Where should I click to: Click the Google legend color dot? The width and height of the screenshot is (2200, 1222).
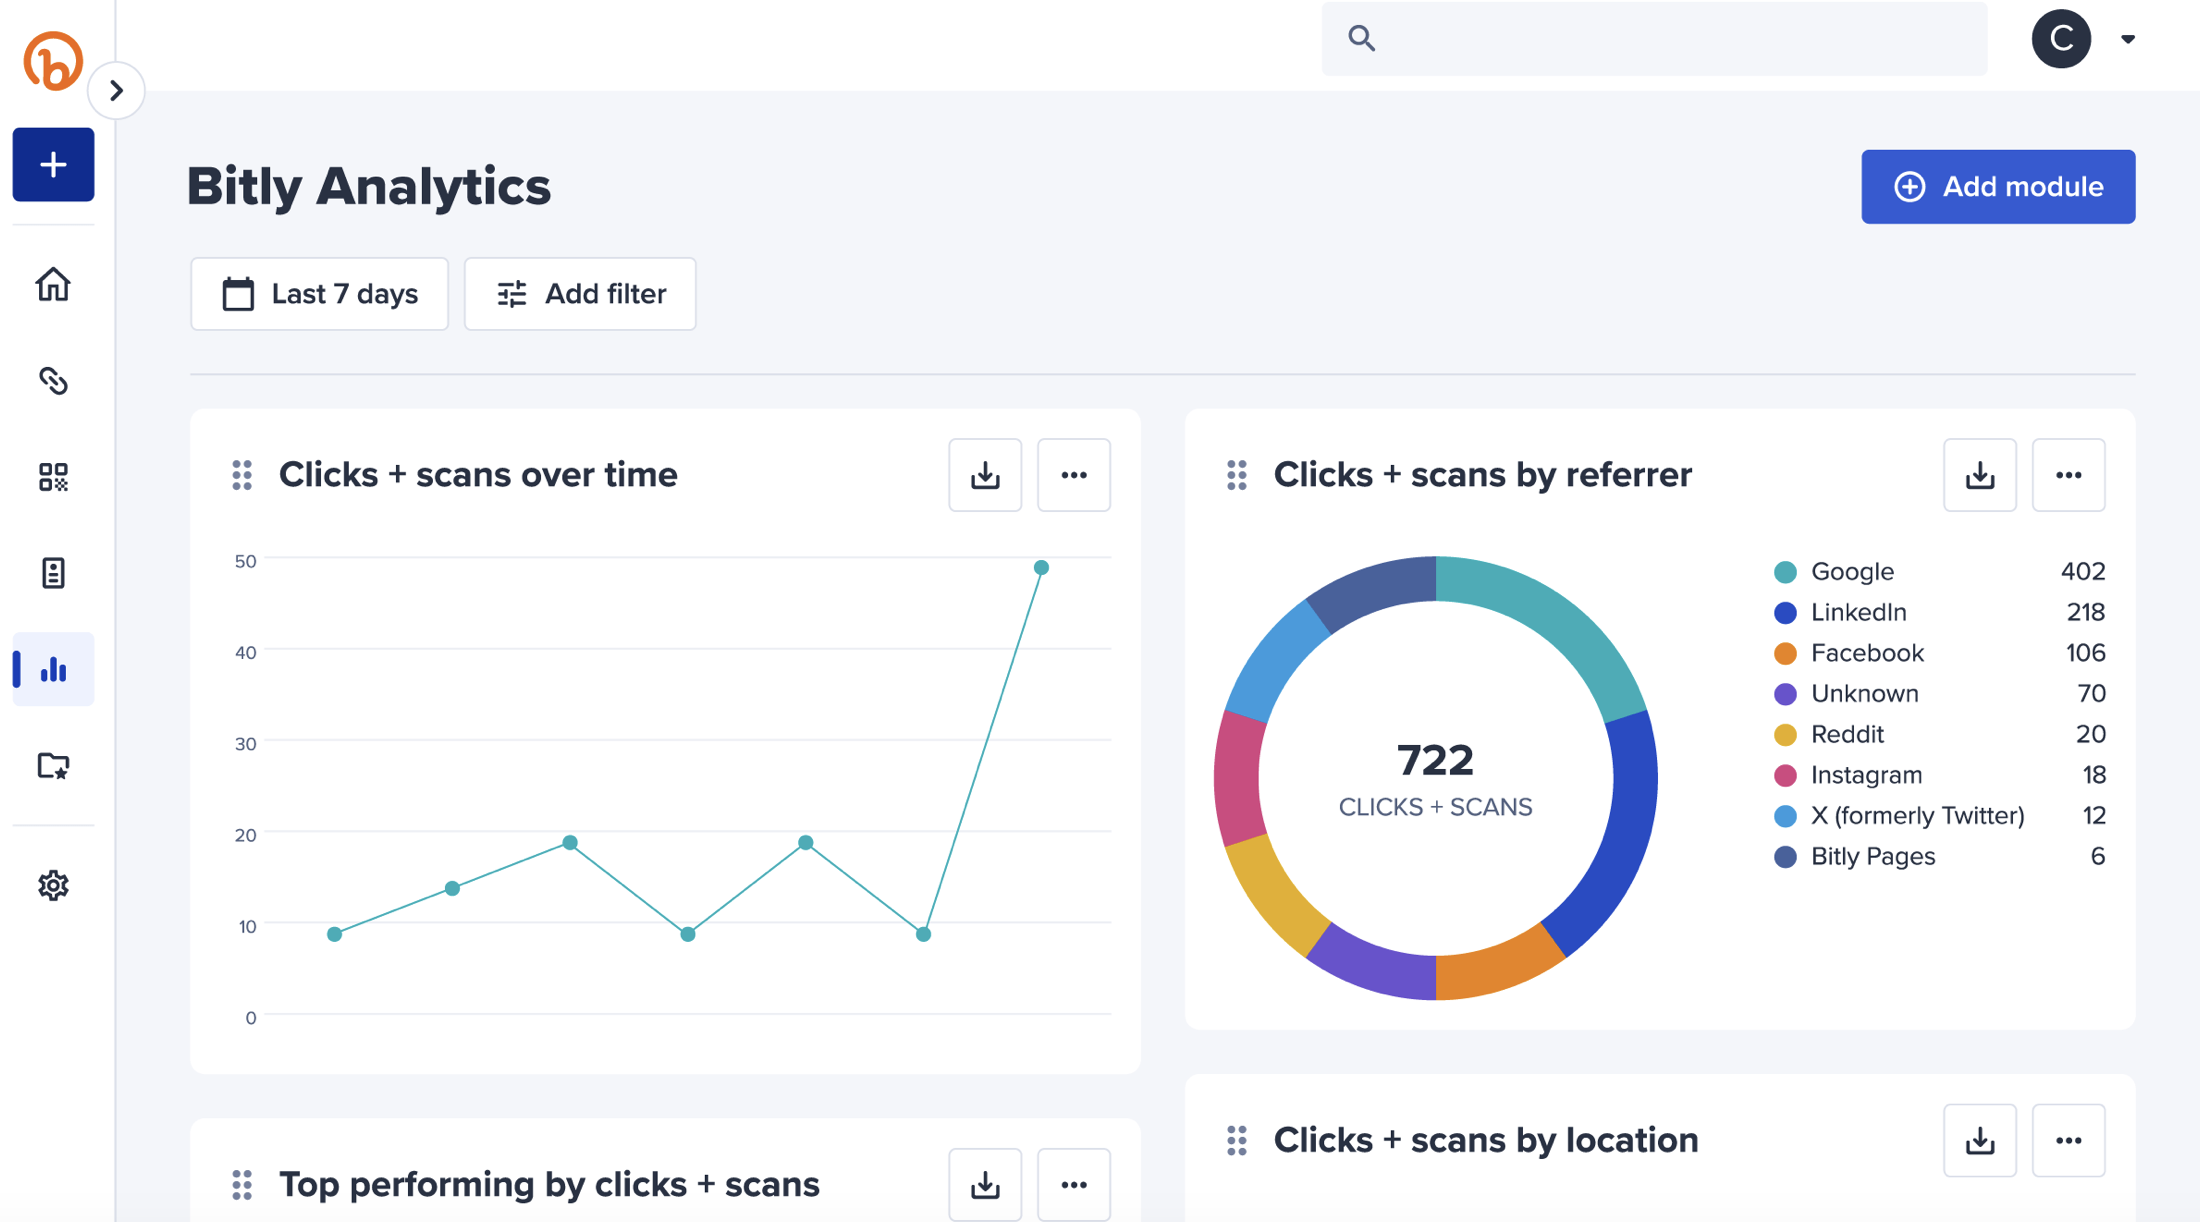[1785, 572]
